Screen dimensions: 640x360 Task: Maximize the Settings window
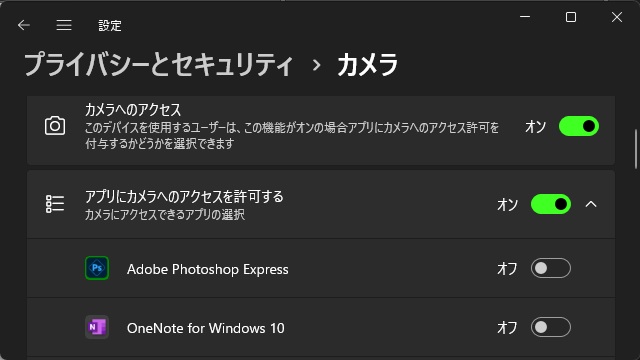coord(571,17)
